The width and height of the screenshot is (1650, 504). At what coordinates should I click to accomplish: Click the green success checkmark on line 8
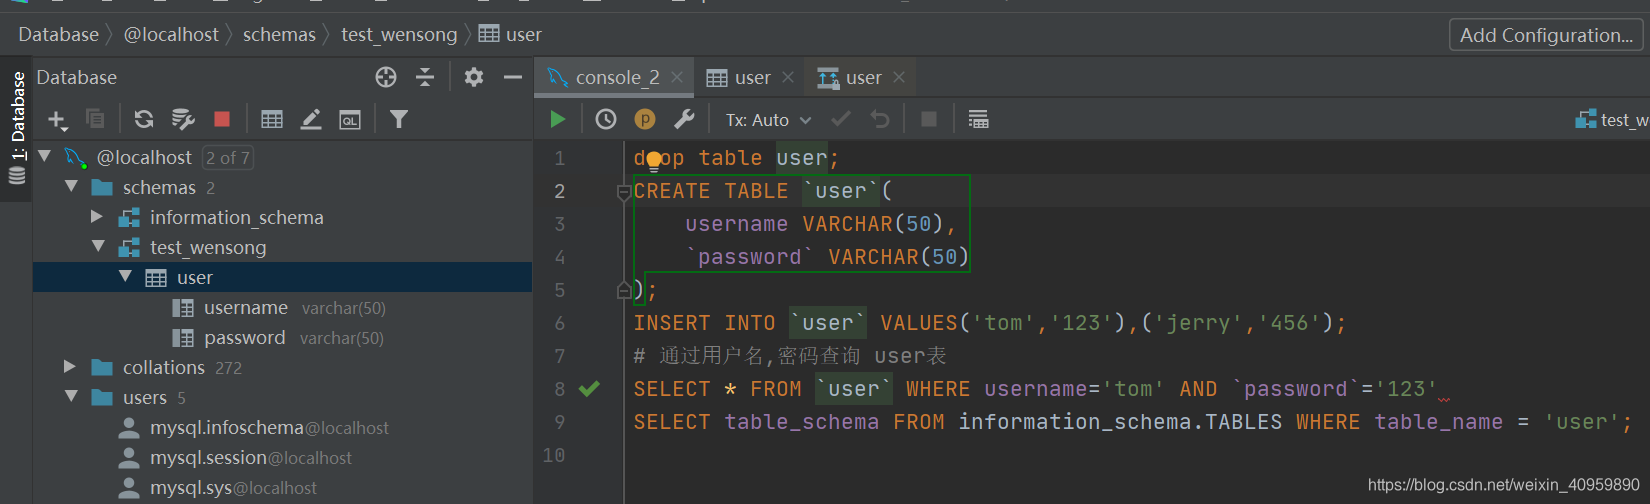pos(589,389)
